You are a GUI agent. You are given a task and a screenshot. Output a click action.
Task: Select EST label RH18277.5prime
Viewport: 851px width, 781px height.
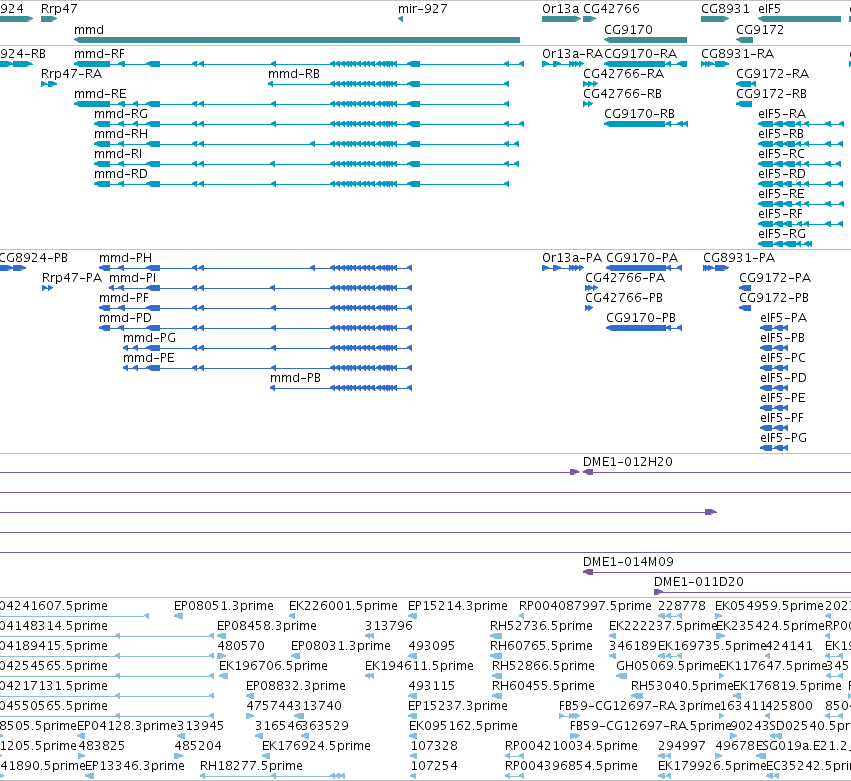[x=251, y=766]
